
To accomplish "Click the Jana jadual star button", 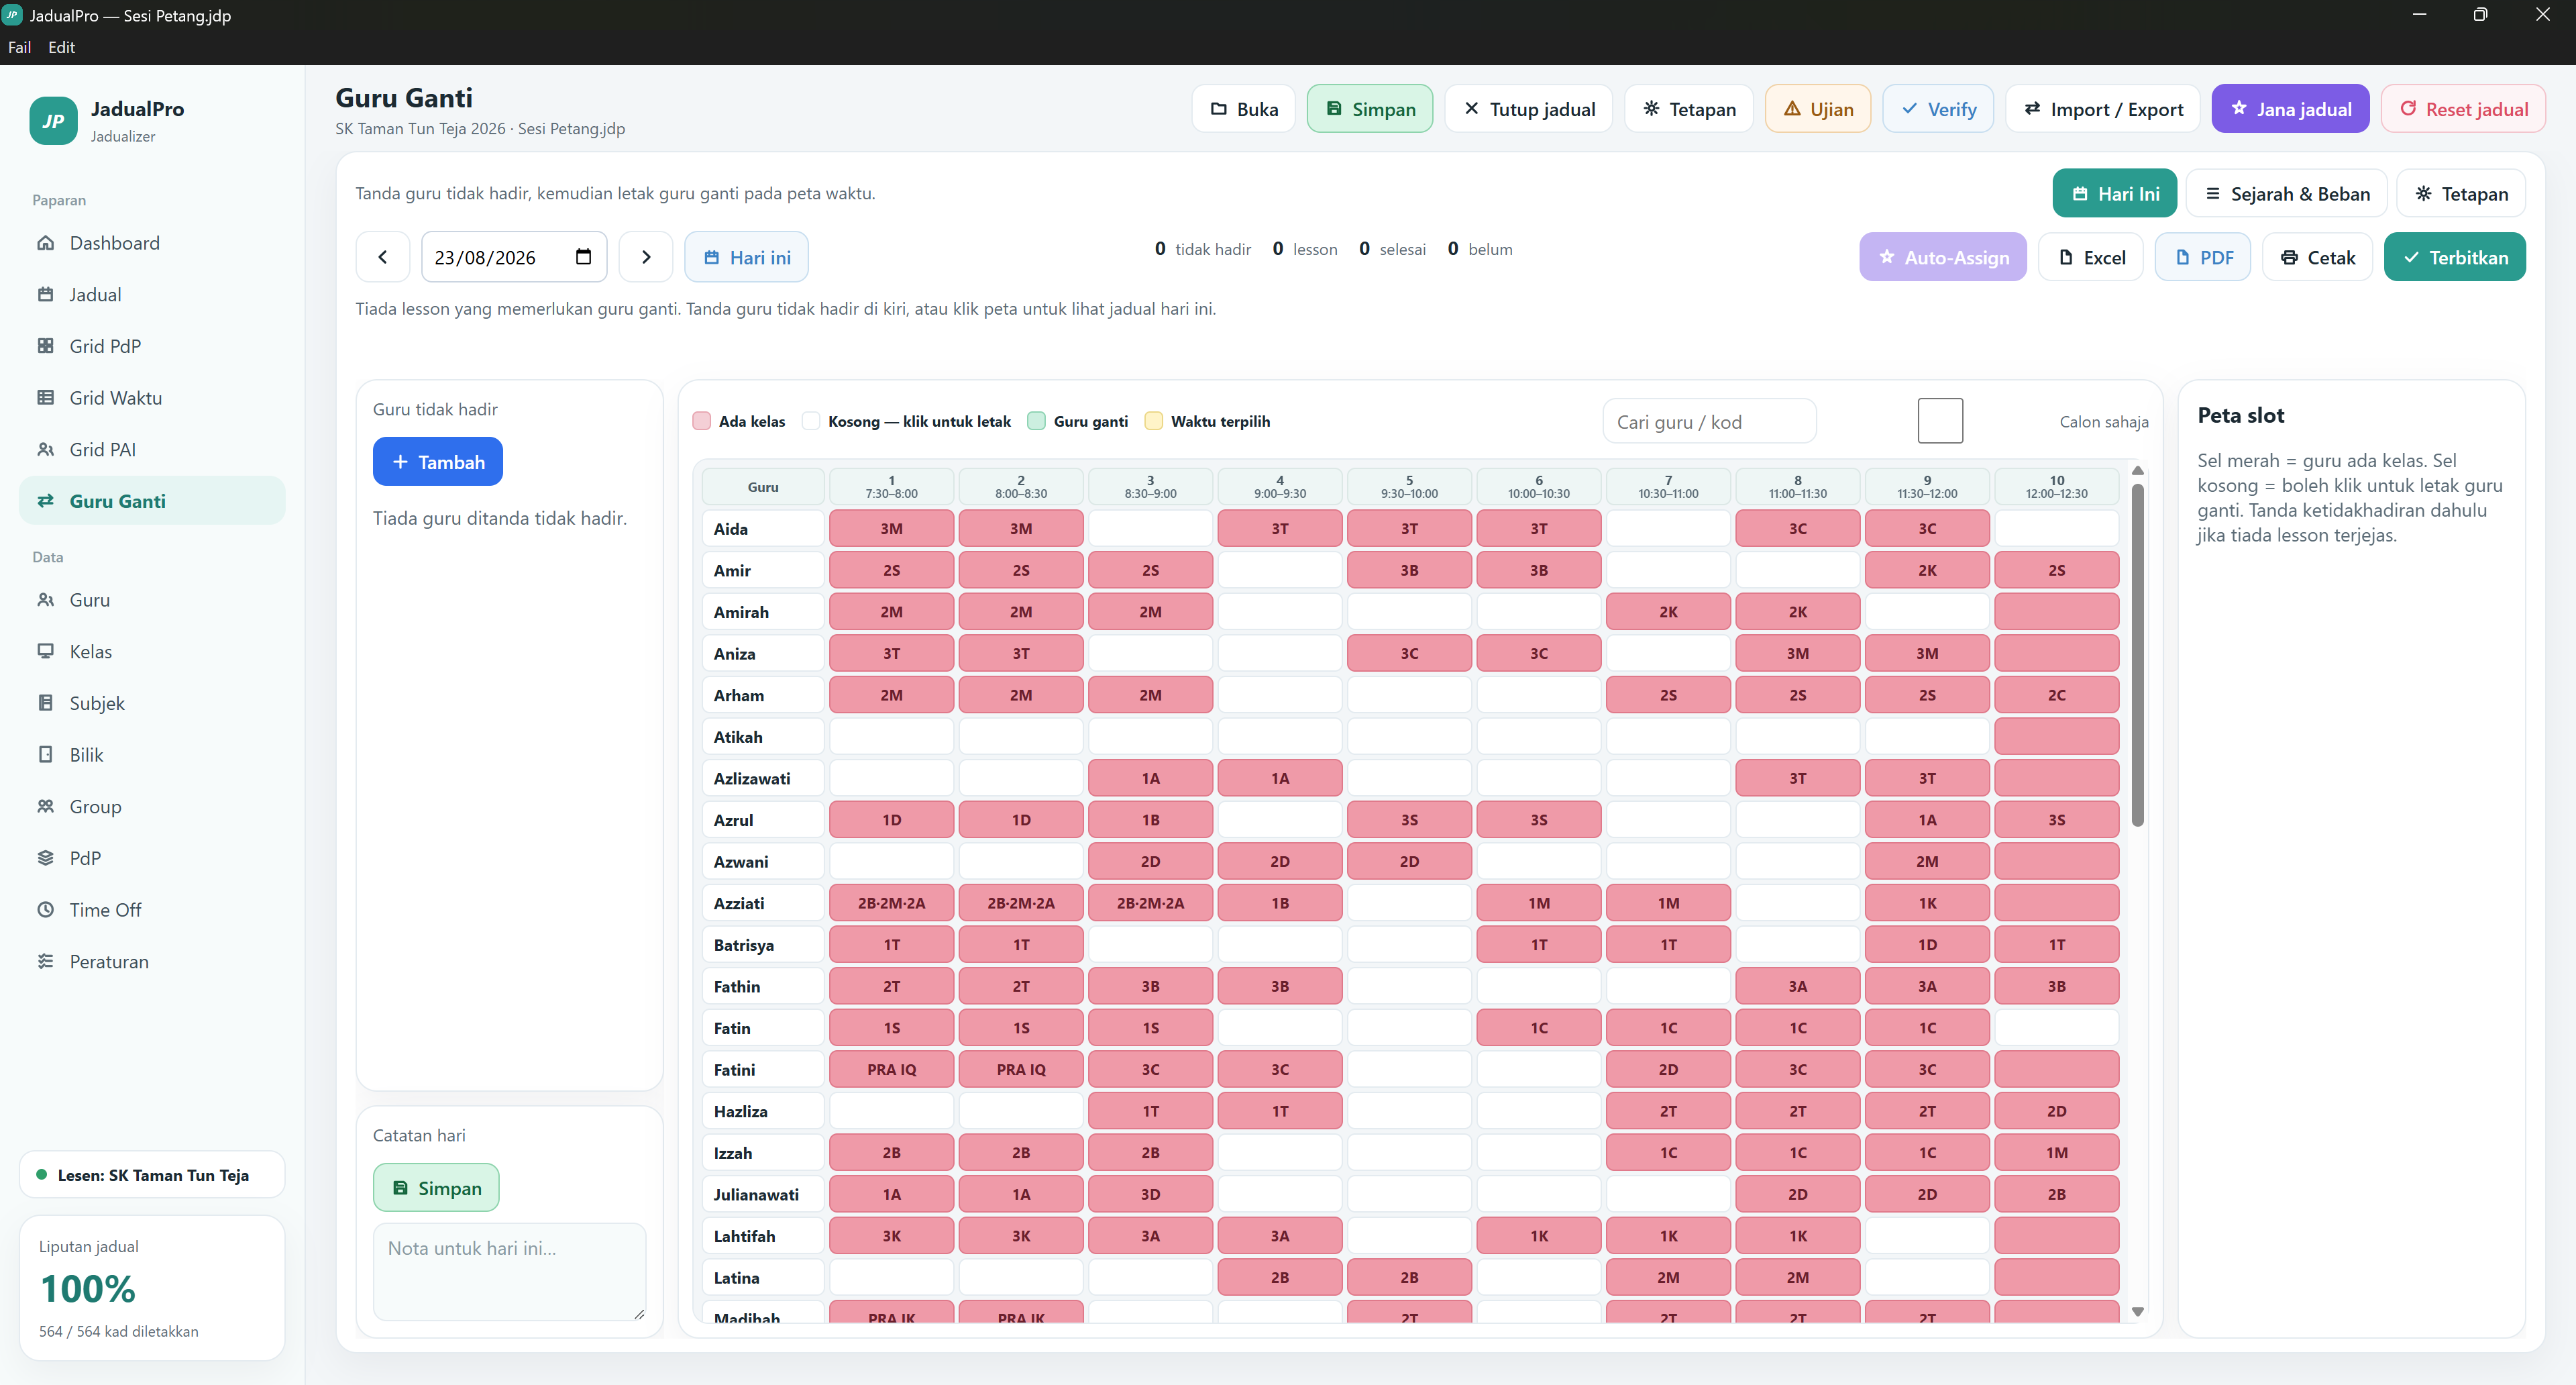I will point(2290,109).
